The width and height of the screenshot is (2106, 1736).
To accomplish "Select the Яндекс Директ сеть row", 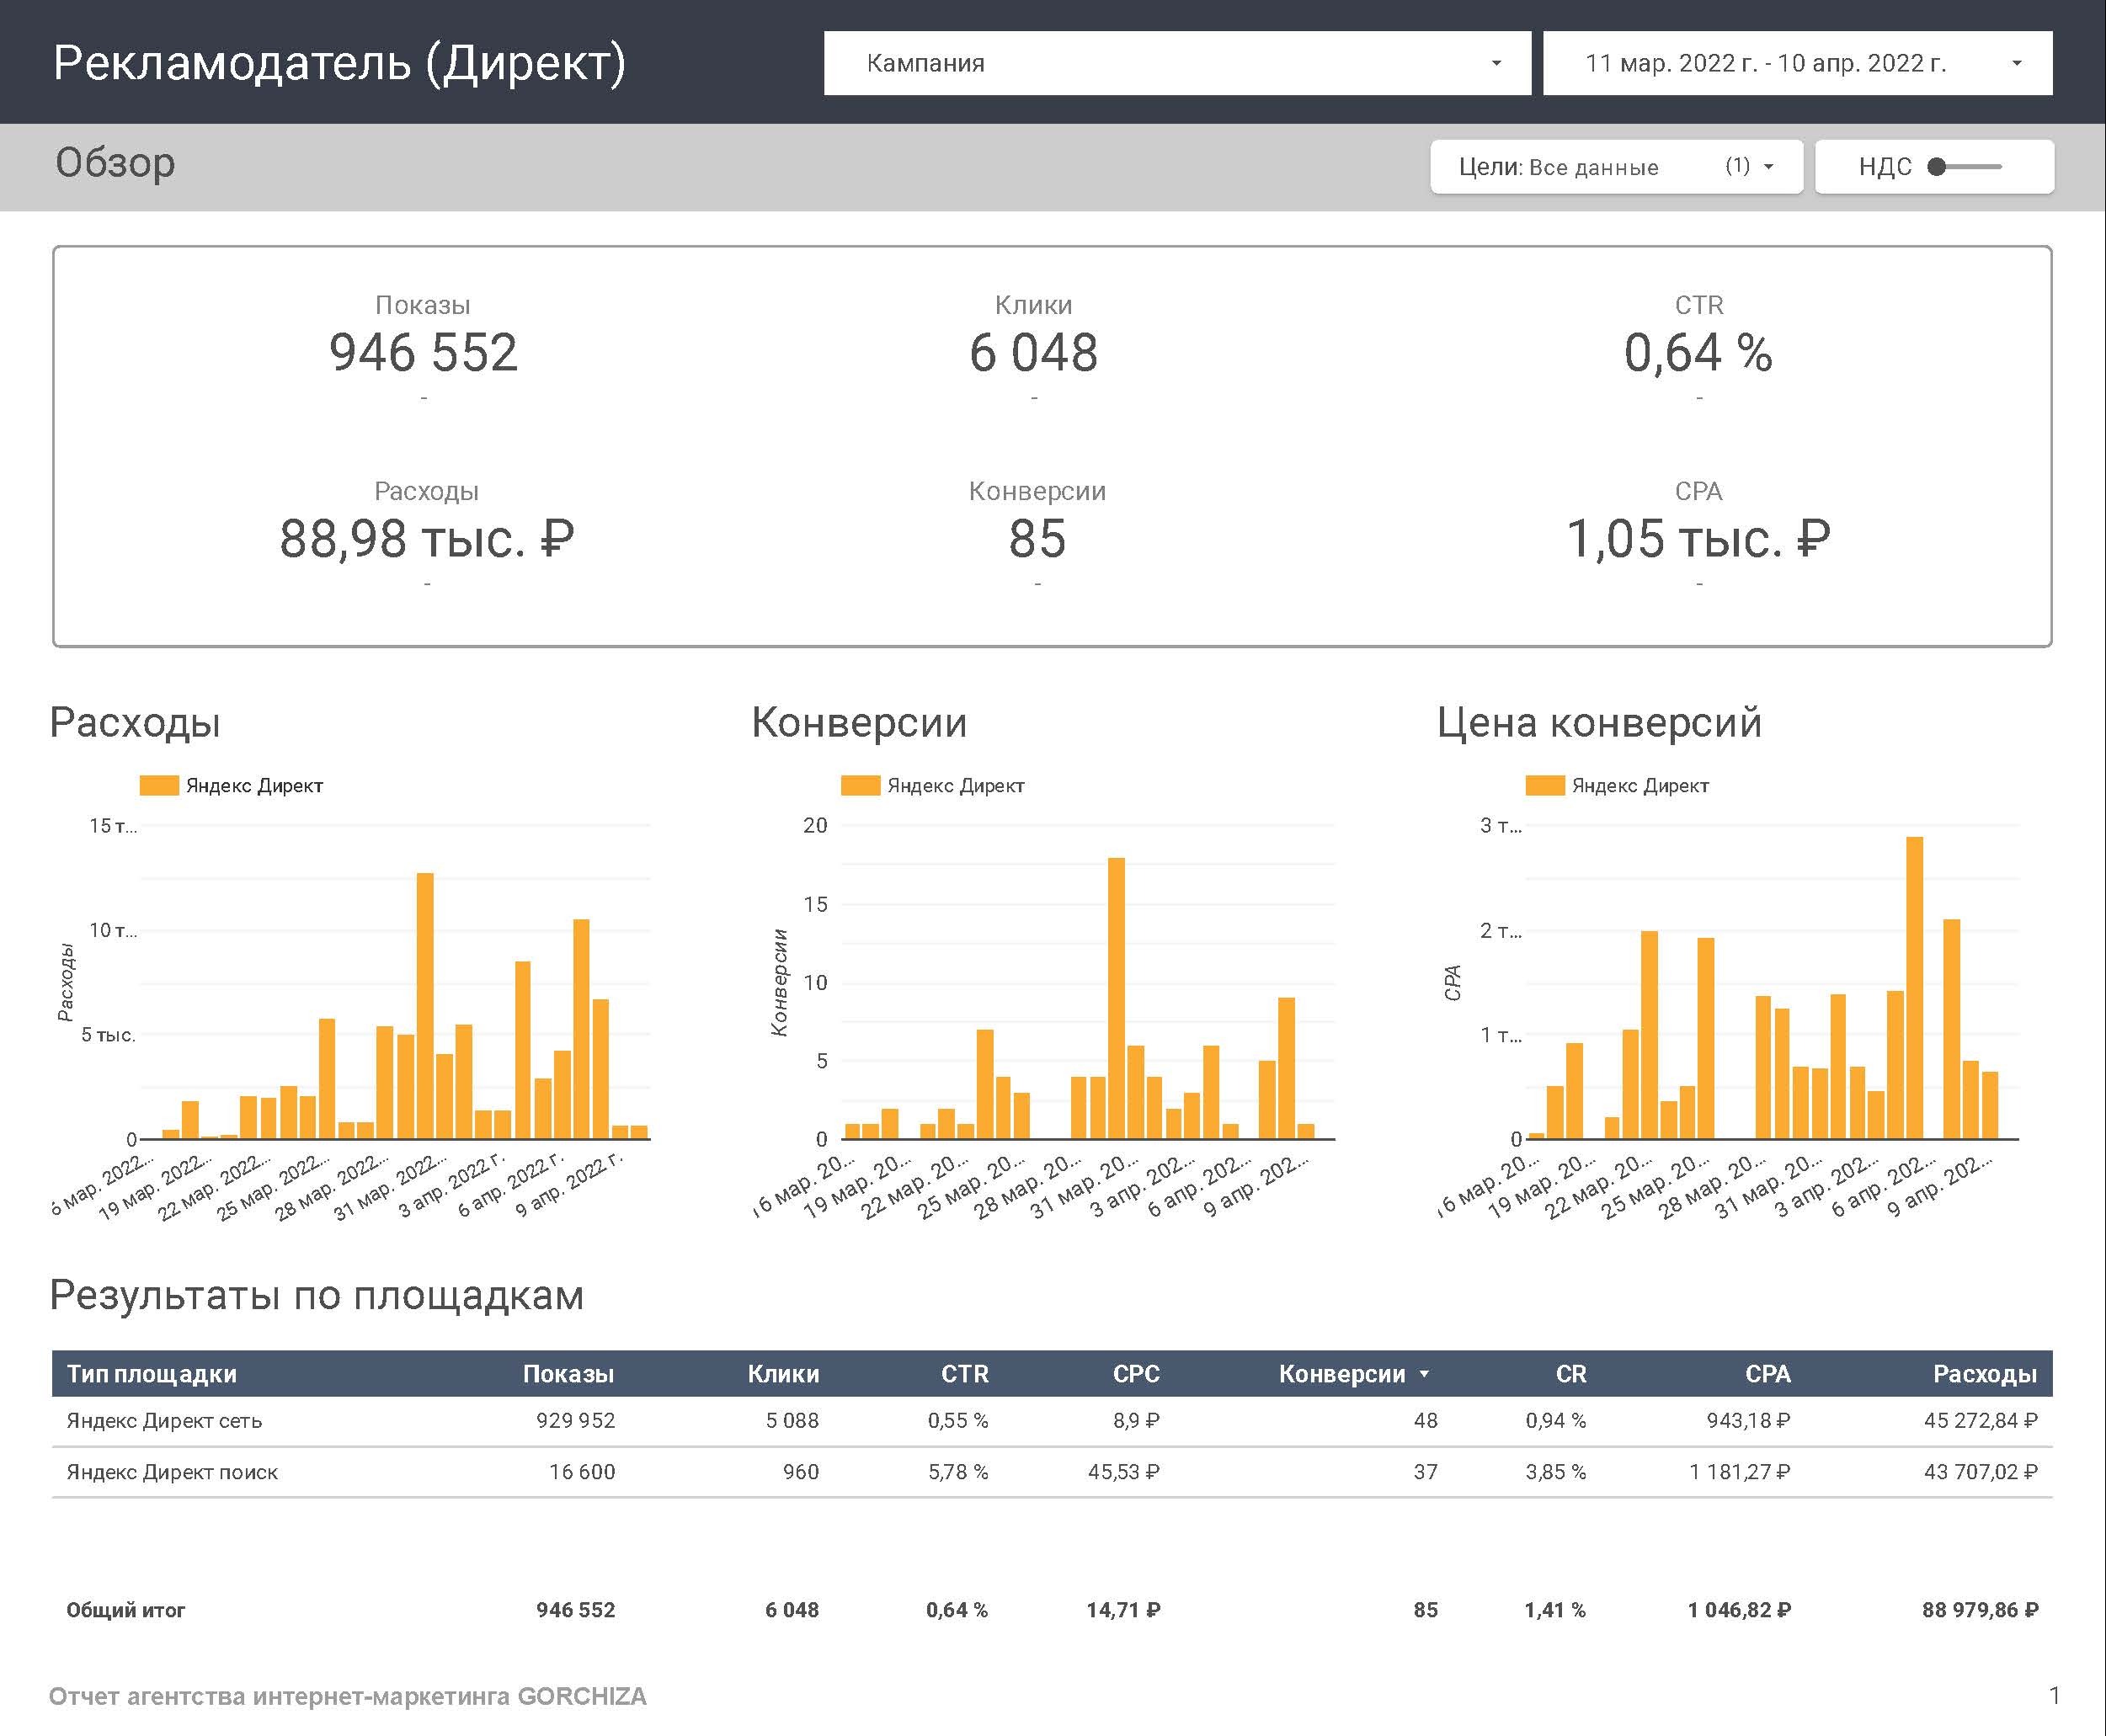I will point(164,1420).
